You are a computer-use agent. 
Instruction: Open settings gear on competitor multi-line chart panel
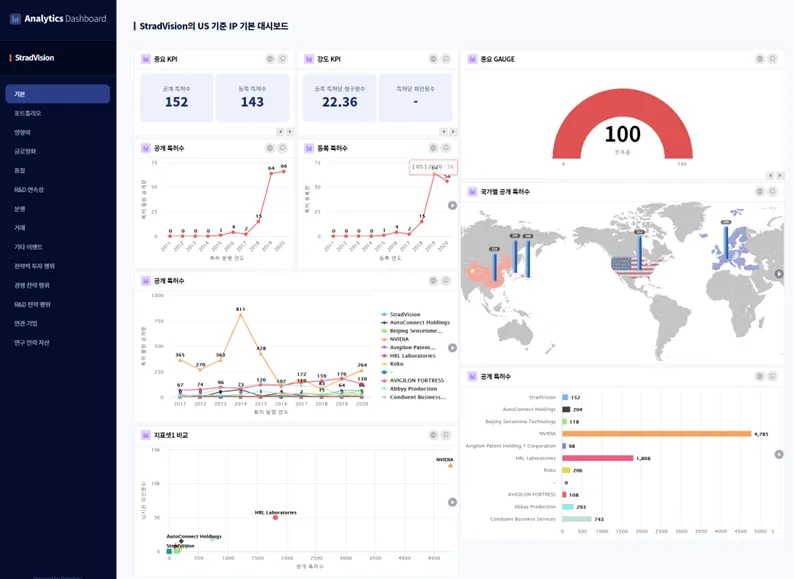point(433,281)
